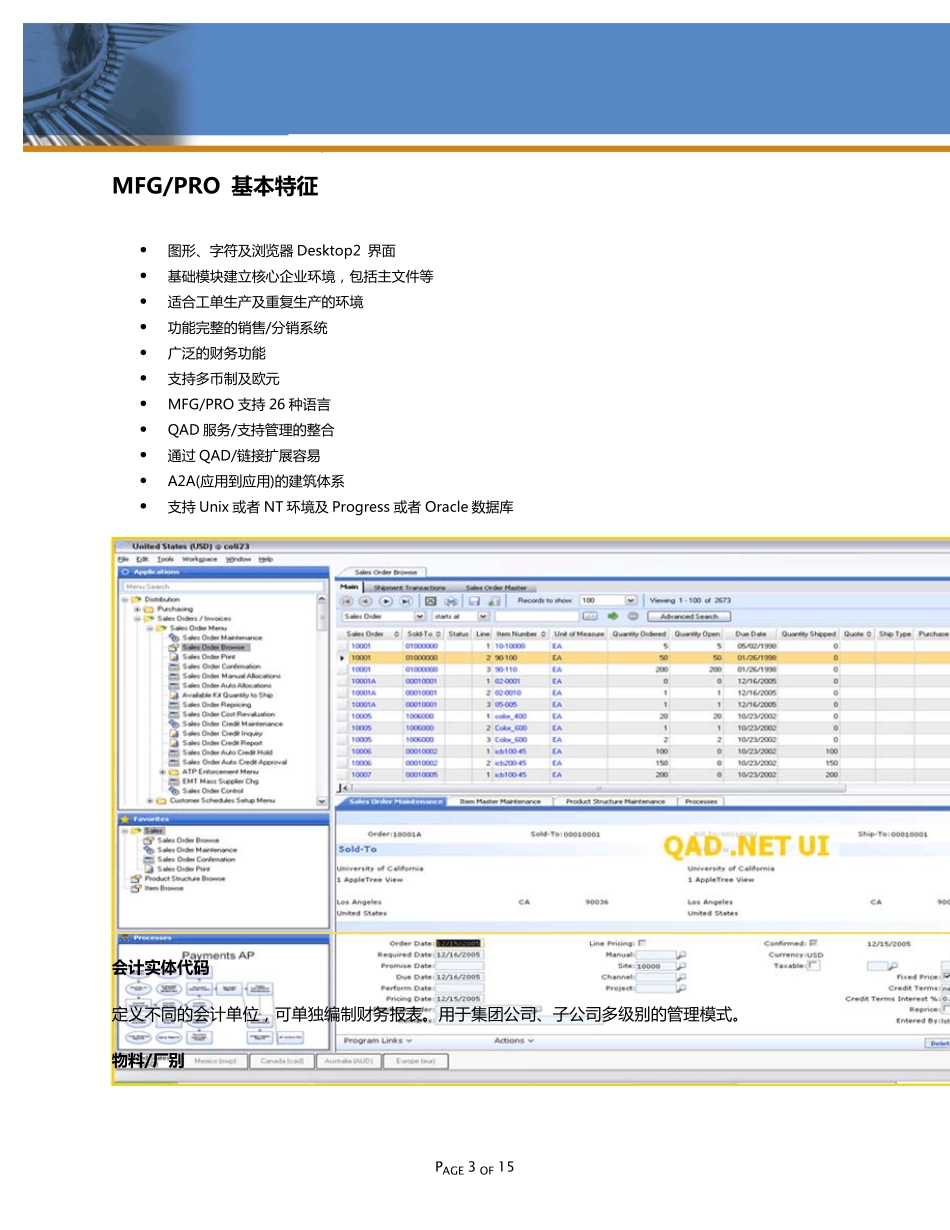Toggle Line Pricing checkbox
The height and width of the screenshot is (1230, 950).
[x=642, y=943]
